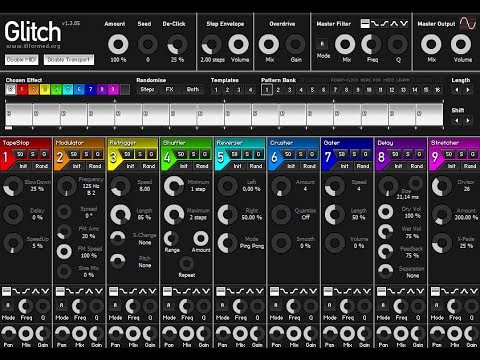Click the Master Filter Mode button
480x360 pixels.
point(322,44)
